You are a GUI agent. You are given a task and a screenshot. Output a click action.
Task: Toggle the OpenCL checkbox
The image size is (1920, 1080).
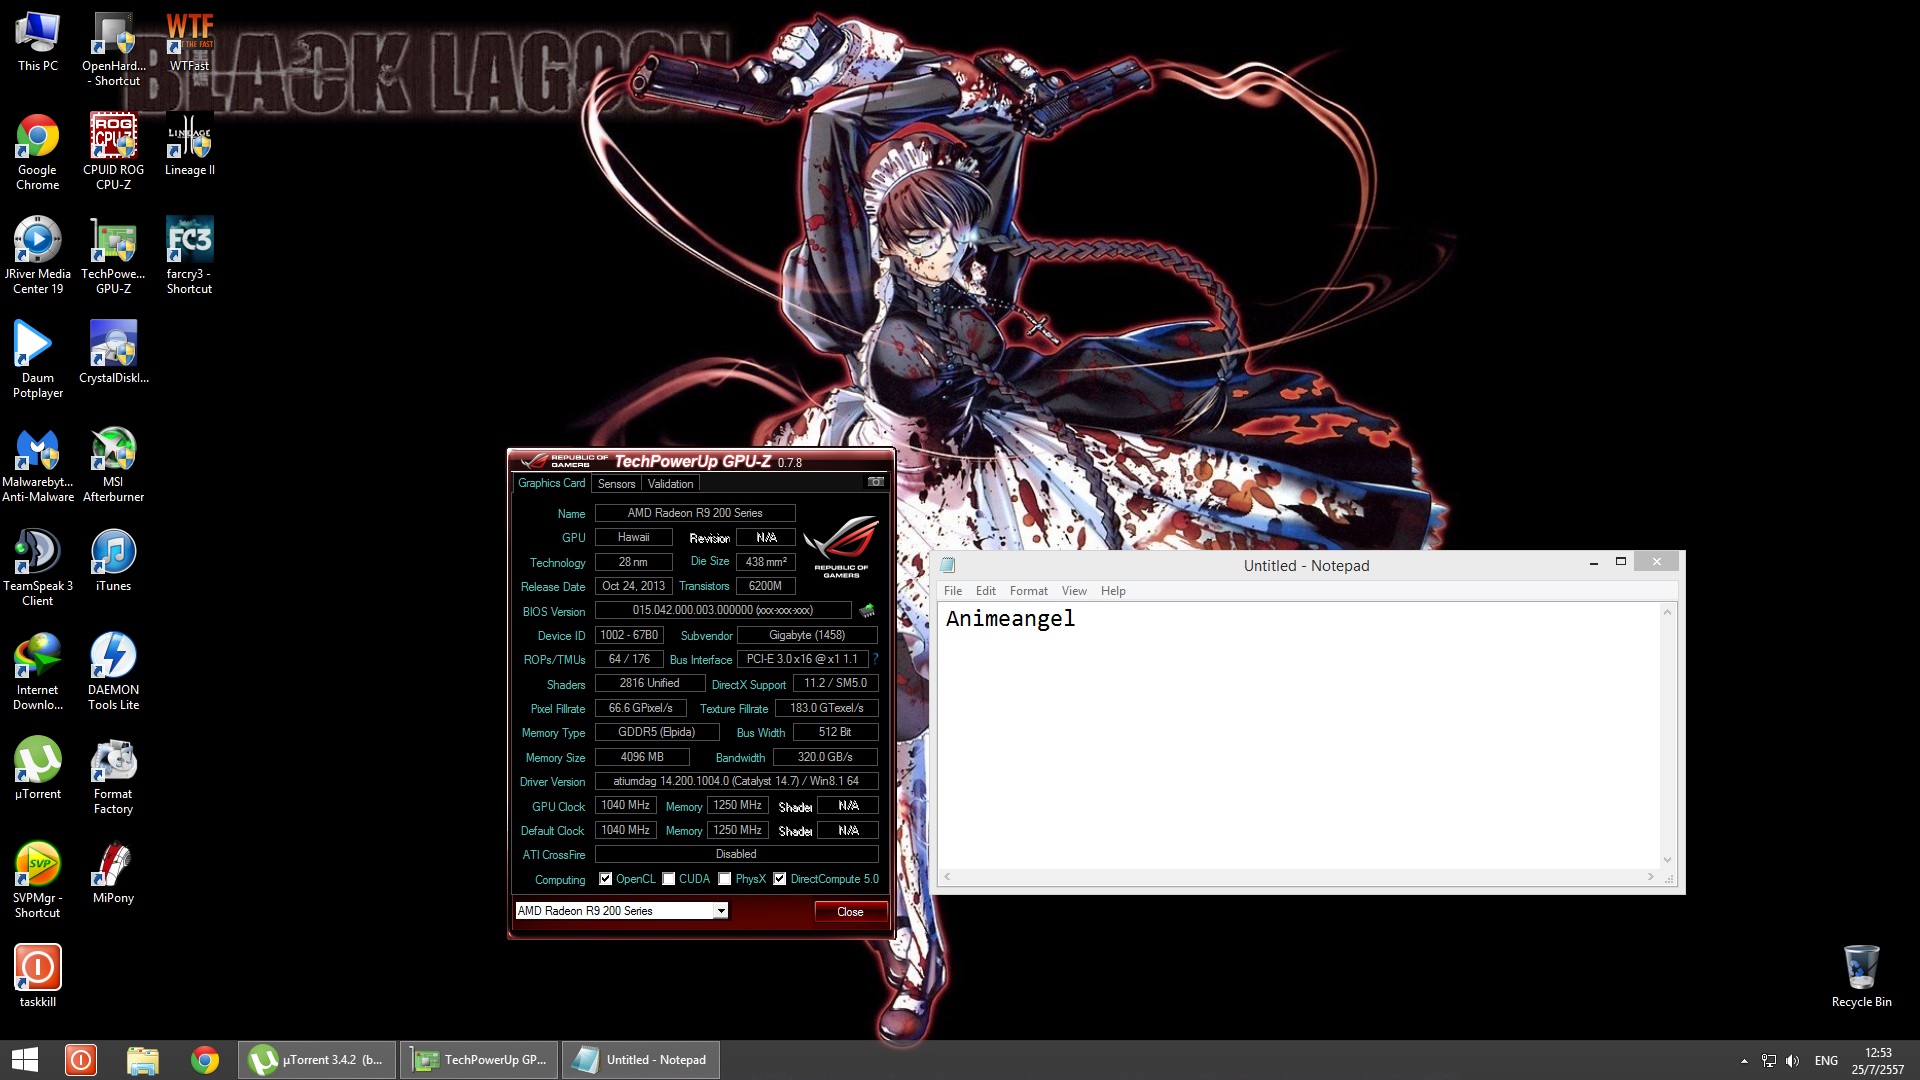click(x=605, y=879)
